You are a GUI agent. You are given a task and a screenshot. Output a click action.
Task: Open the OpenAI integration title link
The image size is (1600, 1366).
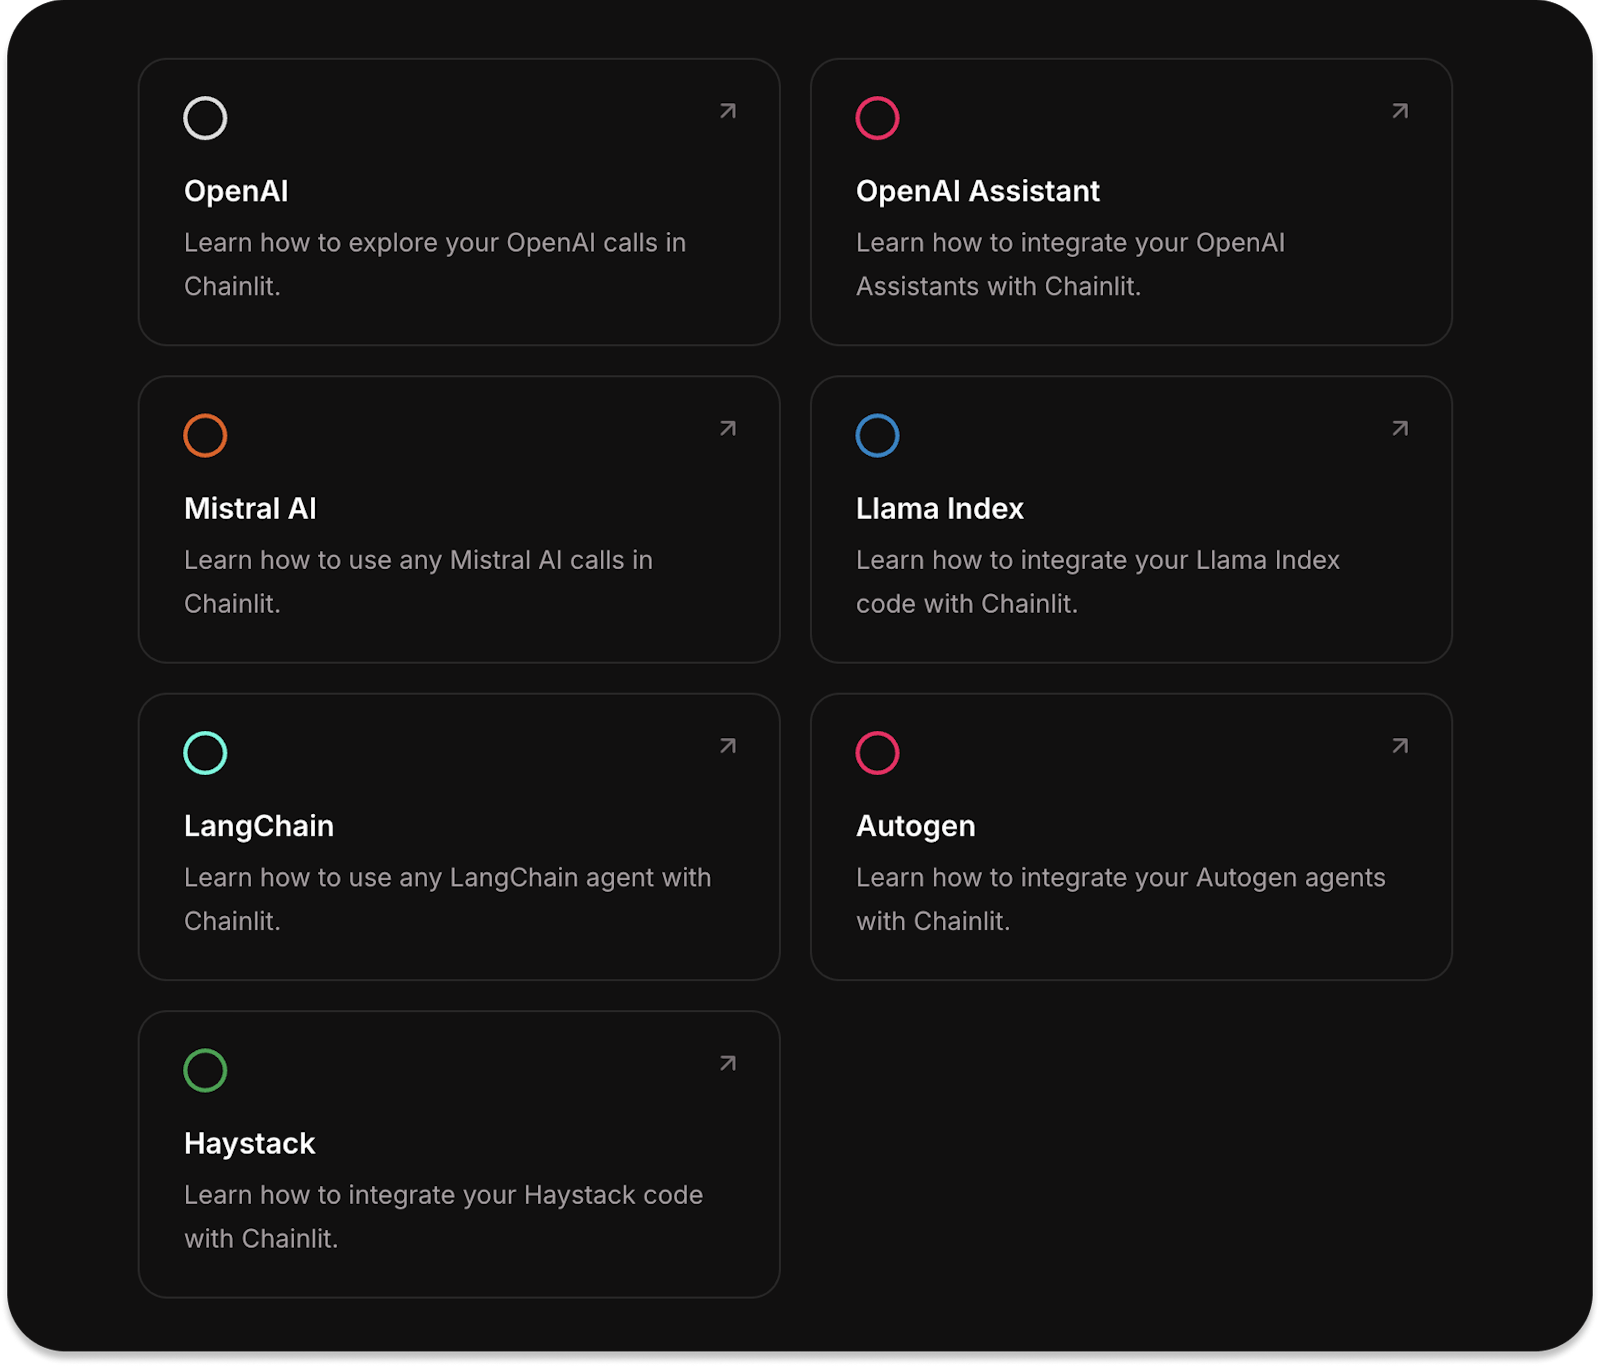[x=236, y=191]
